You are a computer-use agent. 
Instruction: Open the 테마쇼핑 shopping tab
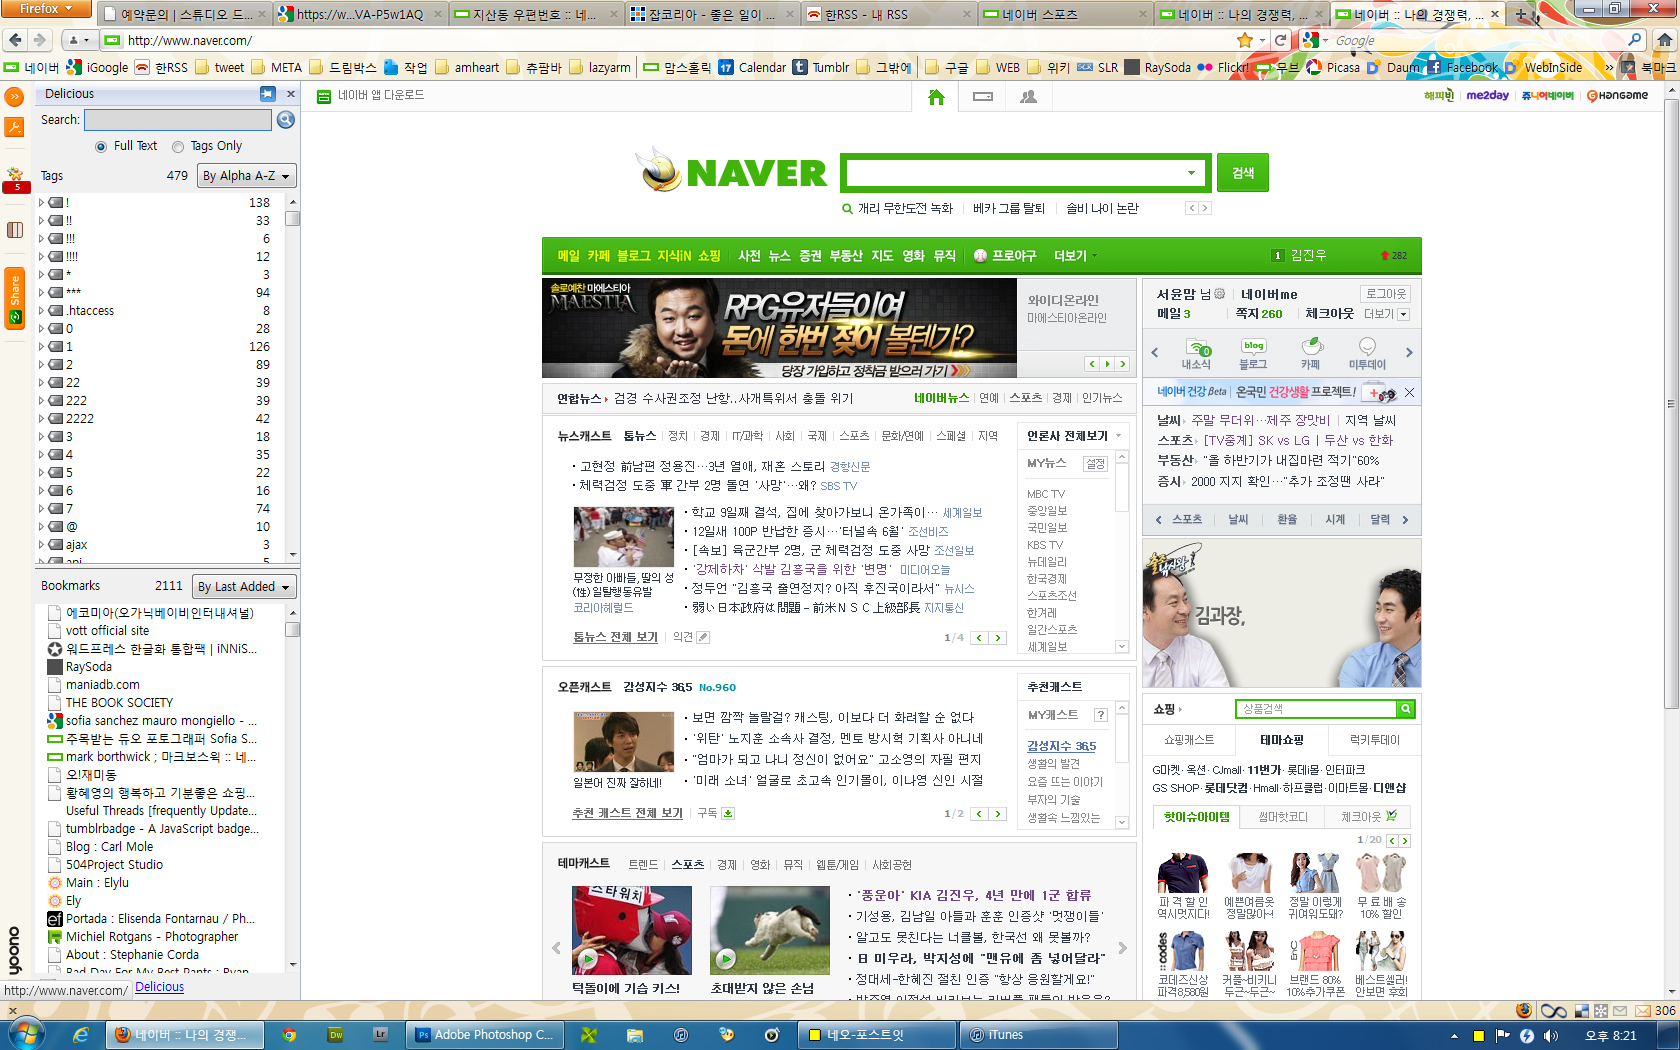1281,740
